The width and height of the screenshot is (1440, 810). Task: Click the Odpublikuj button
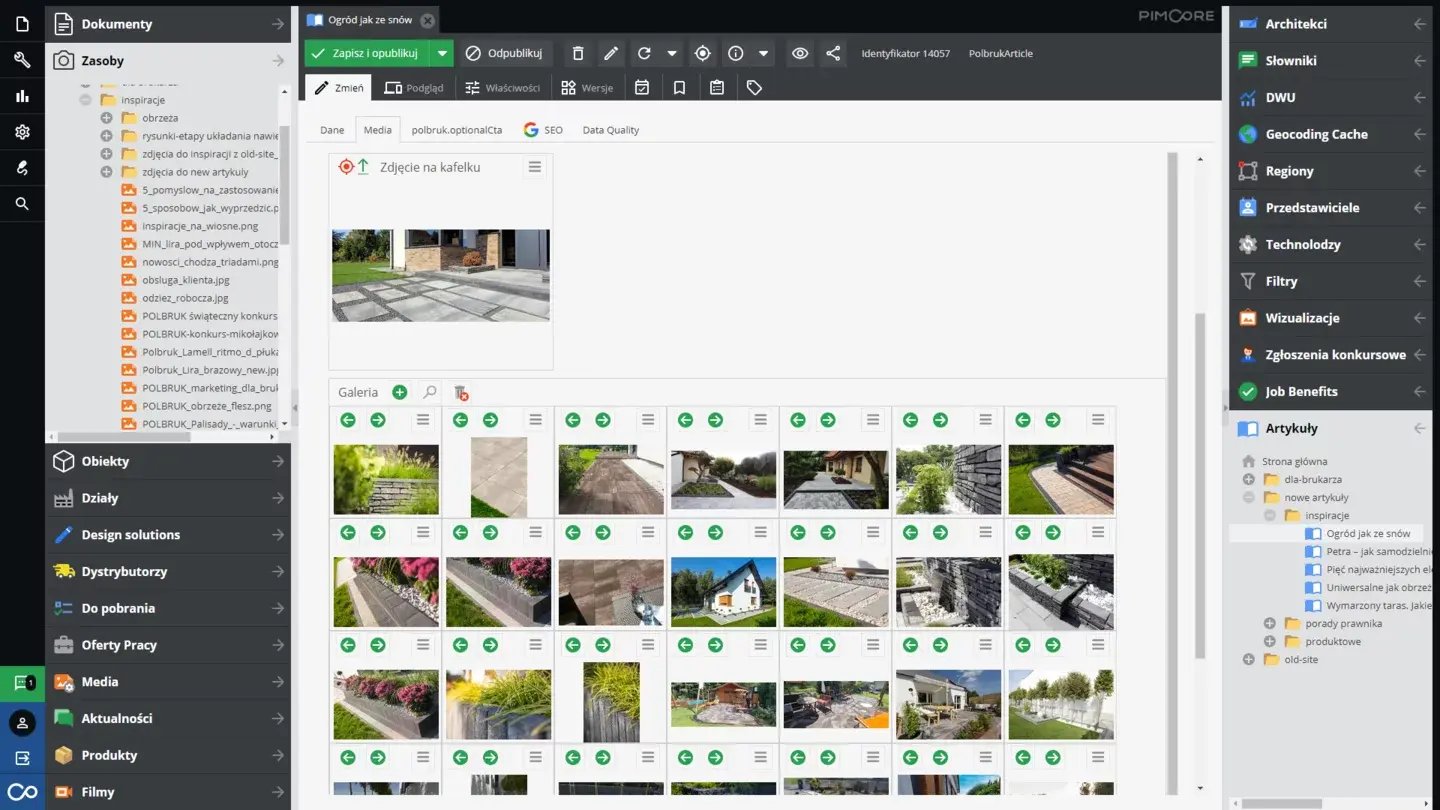(505, 53)
